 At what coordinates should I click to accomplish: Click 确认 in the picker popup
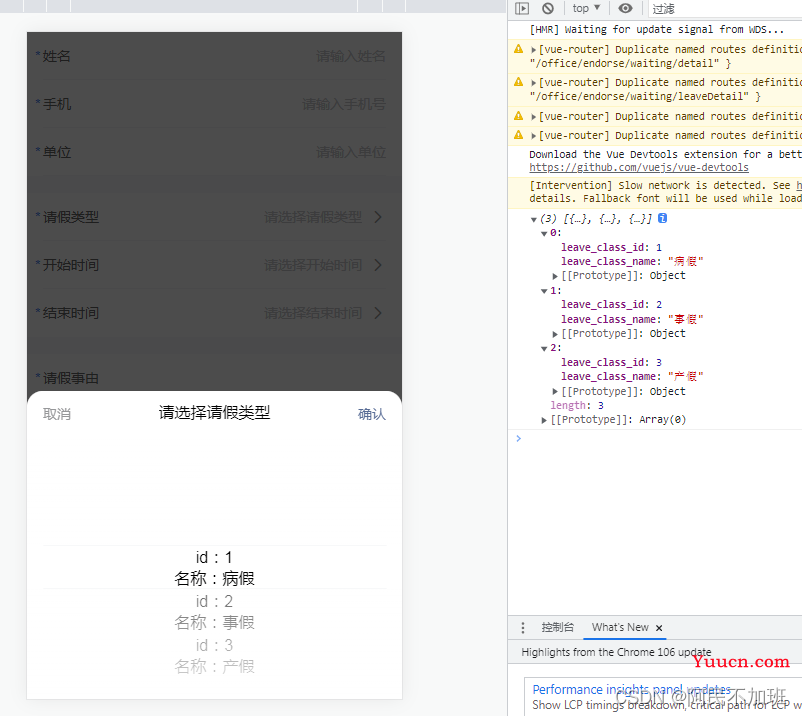coord(372,414)
